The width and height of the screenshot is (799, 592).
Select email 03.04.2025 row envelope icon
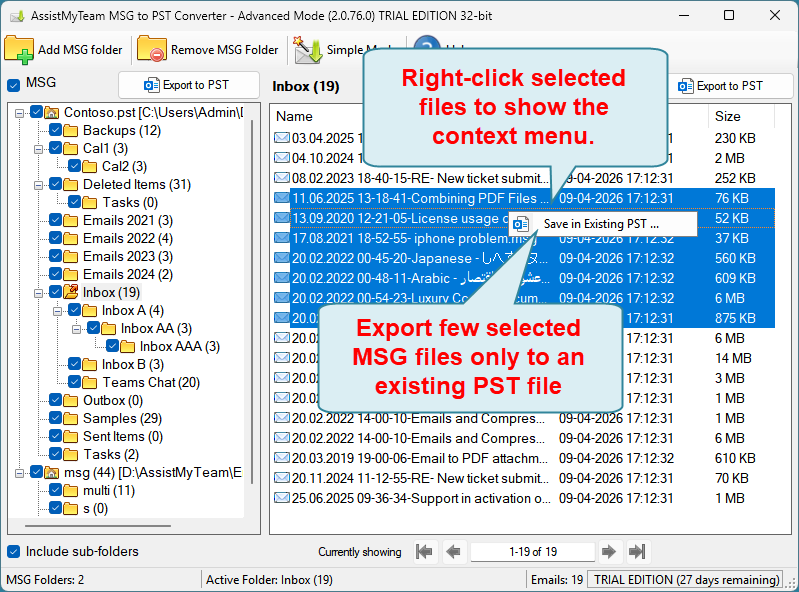coord(282,138)
